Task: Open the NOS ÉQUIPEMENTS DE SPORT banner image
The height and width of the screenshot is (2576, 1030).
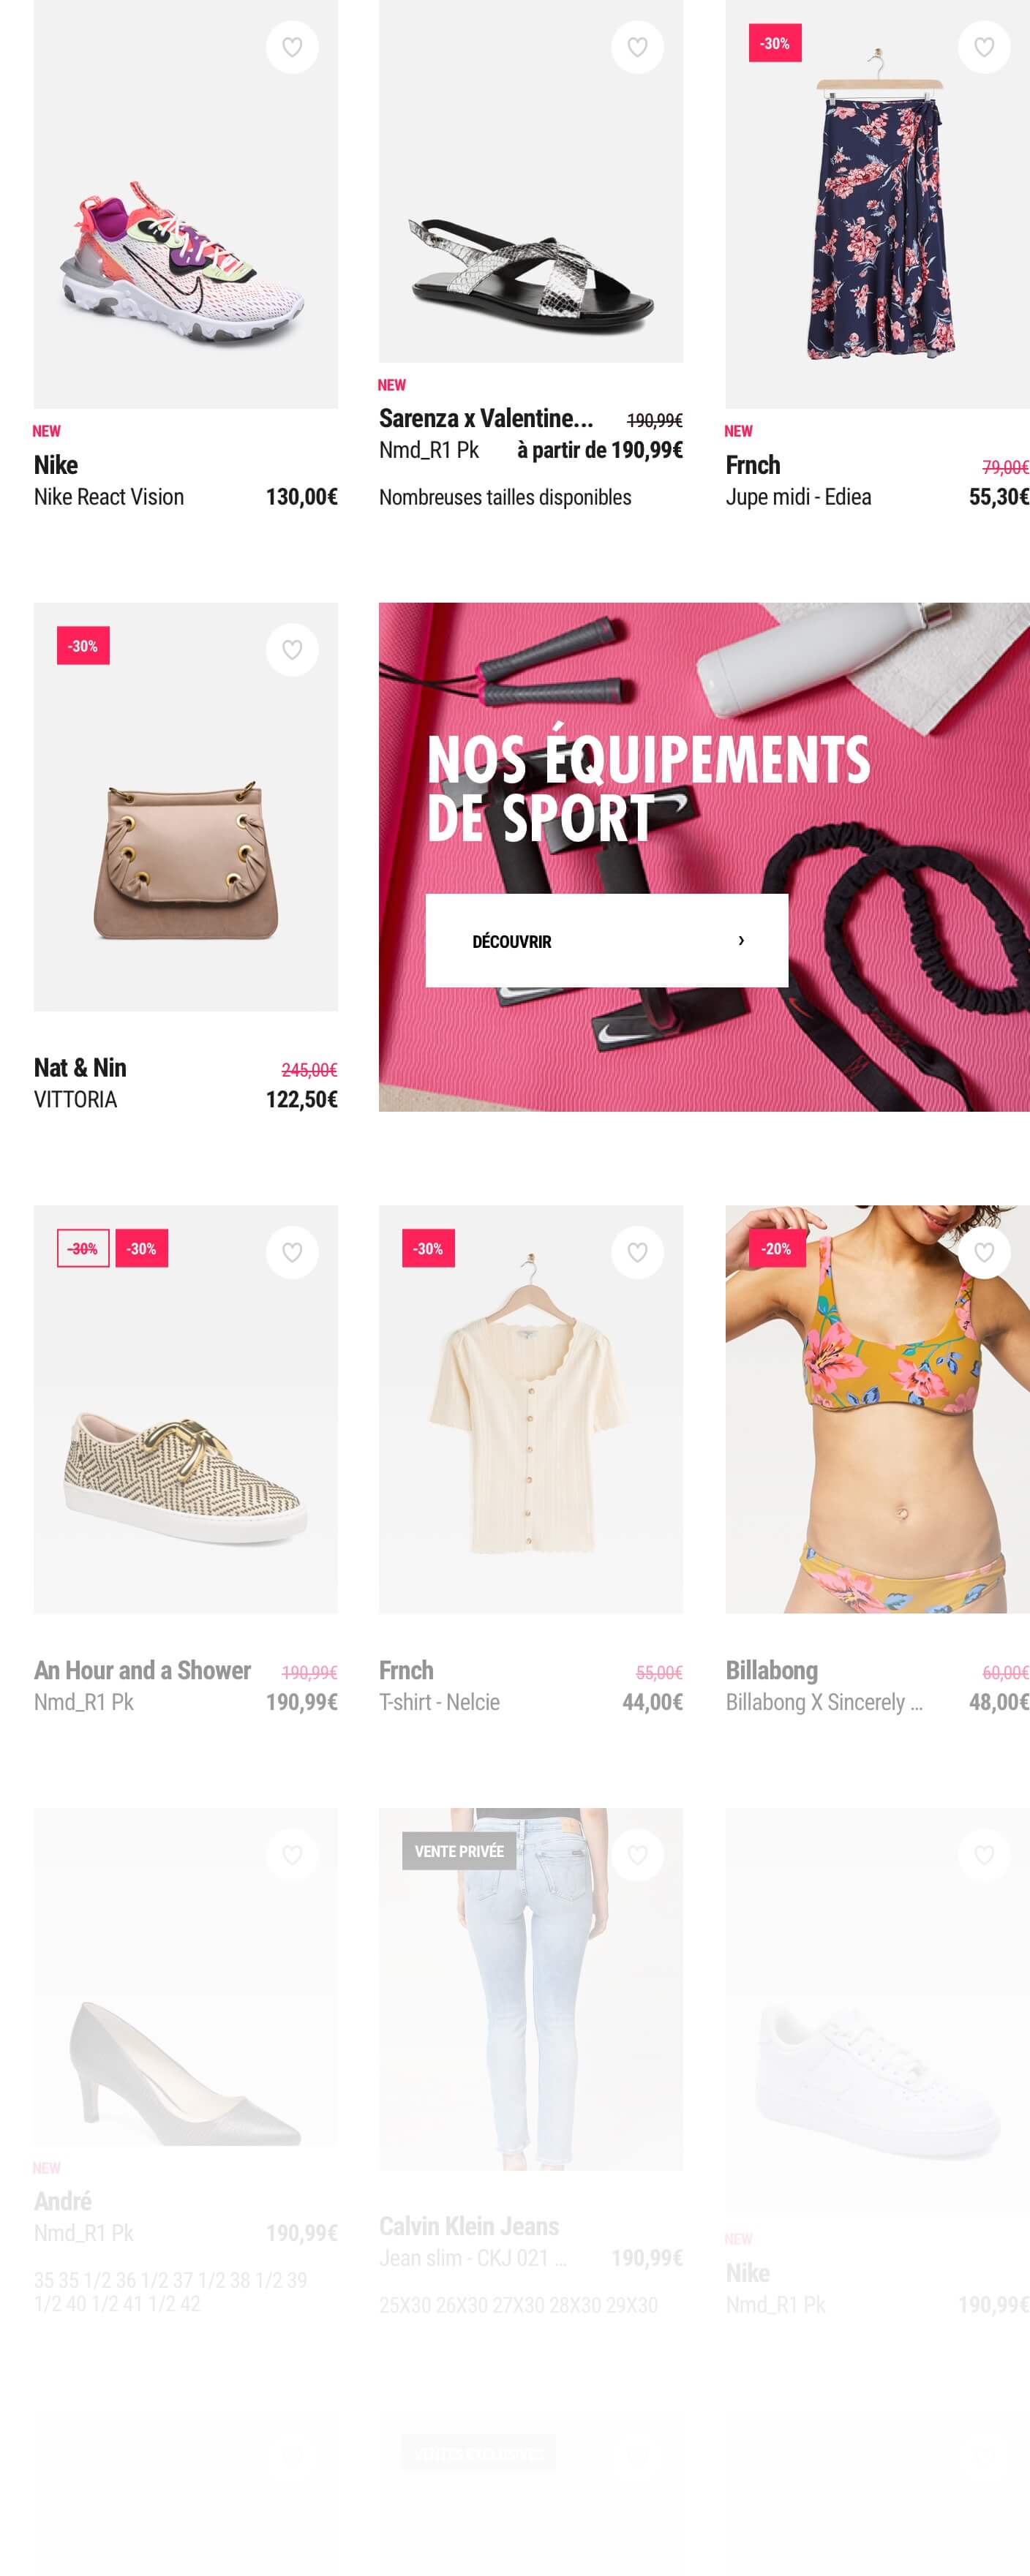Action: (x=704, y=857)
